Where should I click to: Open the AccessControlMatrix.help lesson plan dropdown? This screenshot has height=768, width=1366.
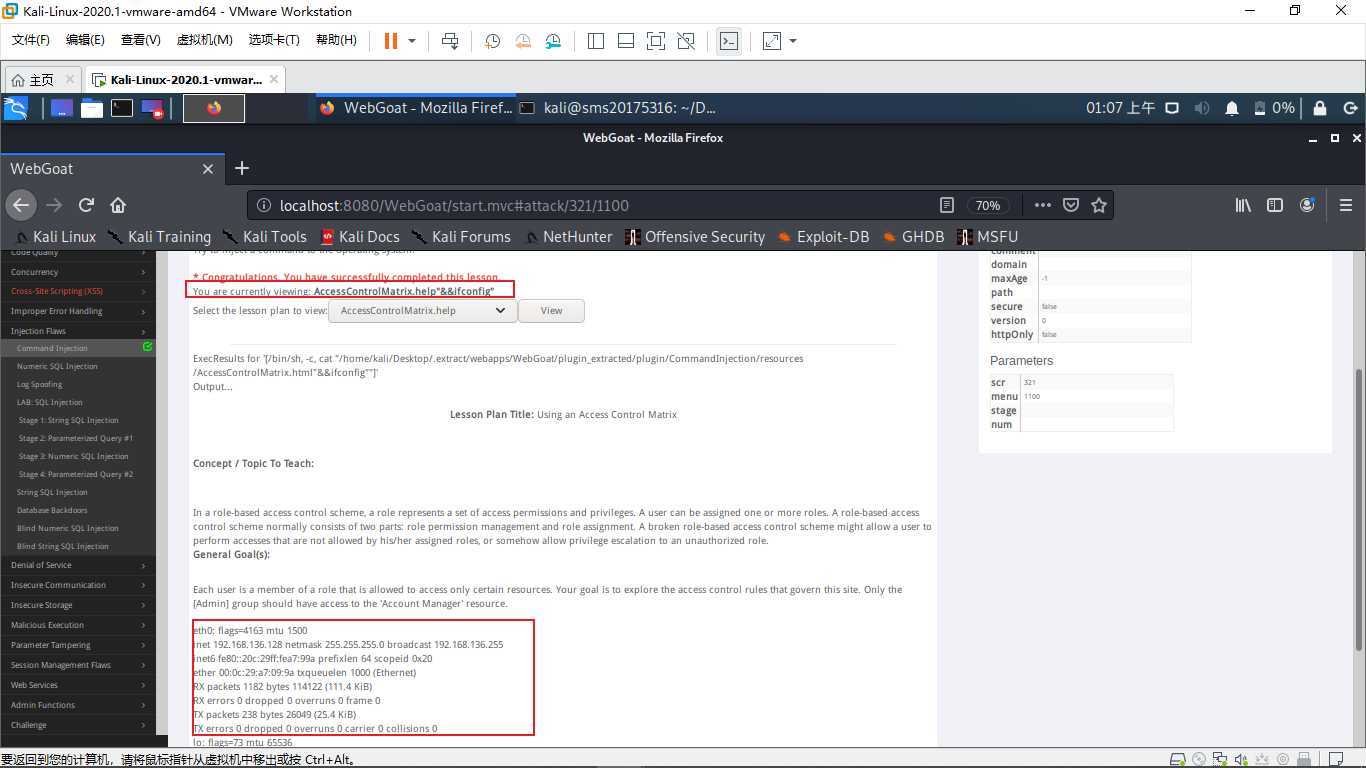click(x=424, y=310)
